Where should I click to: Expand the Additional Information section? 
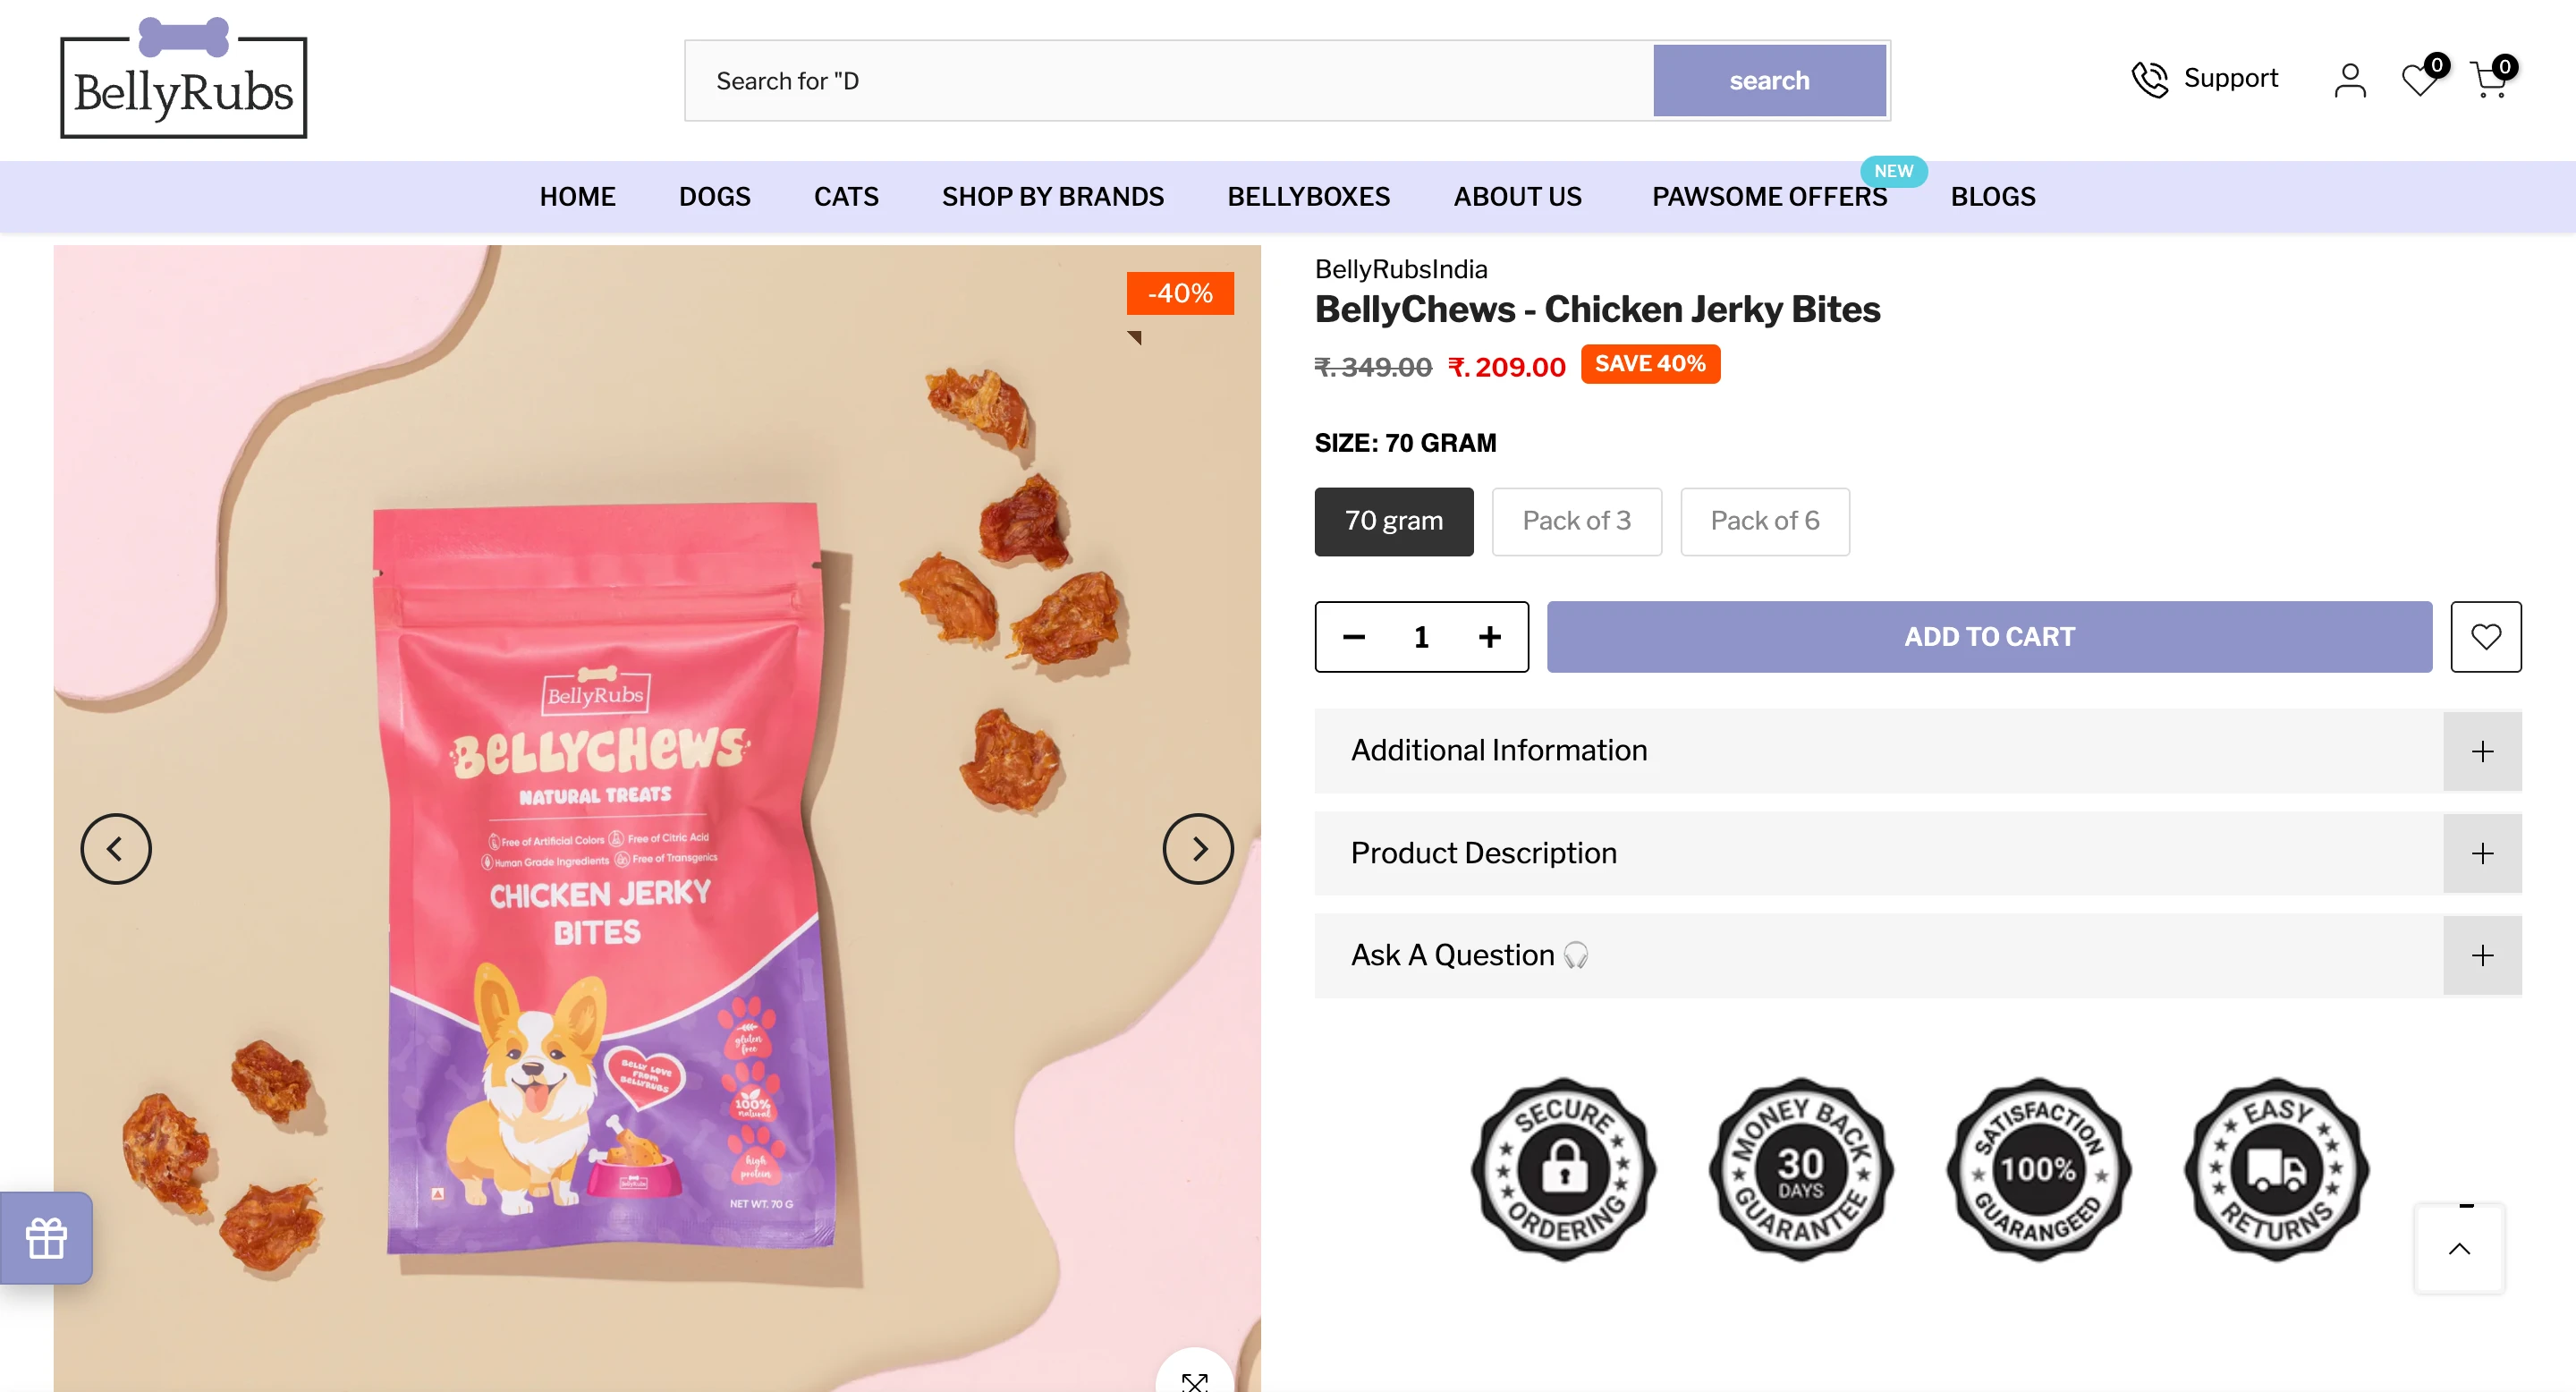pos(2481,751)
